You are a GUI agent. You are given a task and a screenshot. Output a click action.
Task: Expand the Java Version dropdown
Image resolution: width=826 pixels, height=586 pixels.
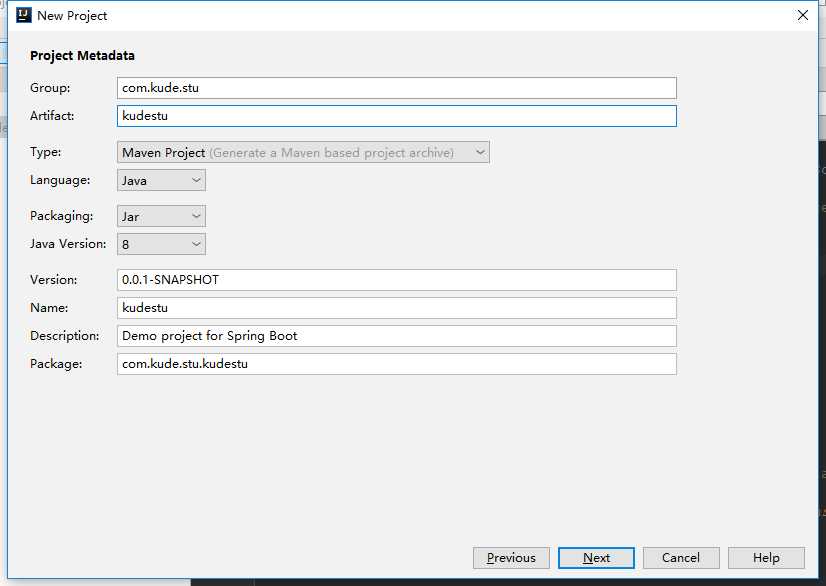click(x=162, y=244)
